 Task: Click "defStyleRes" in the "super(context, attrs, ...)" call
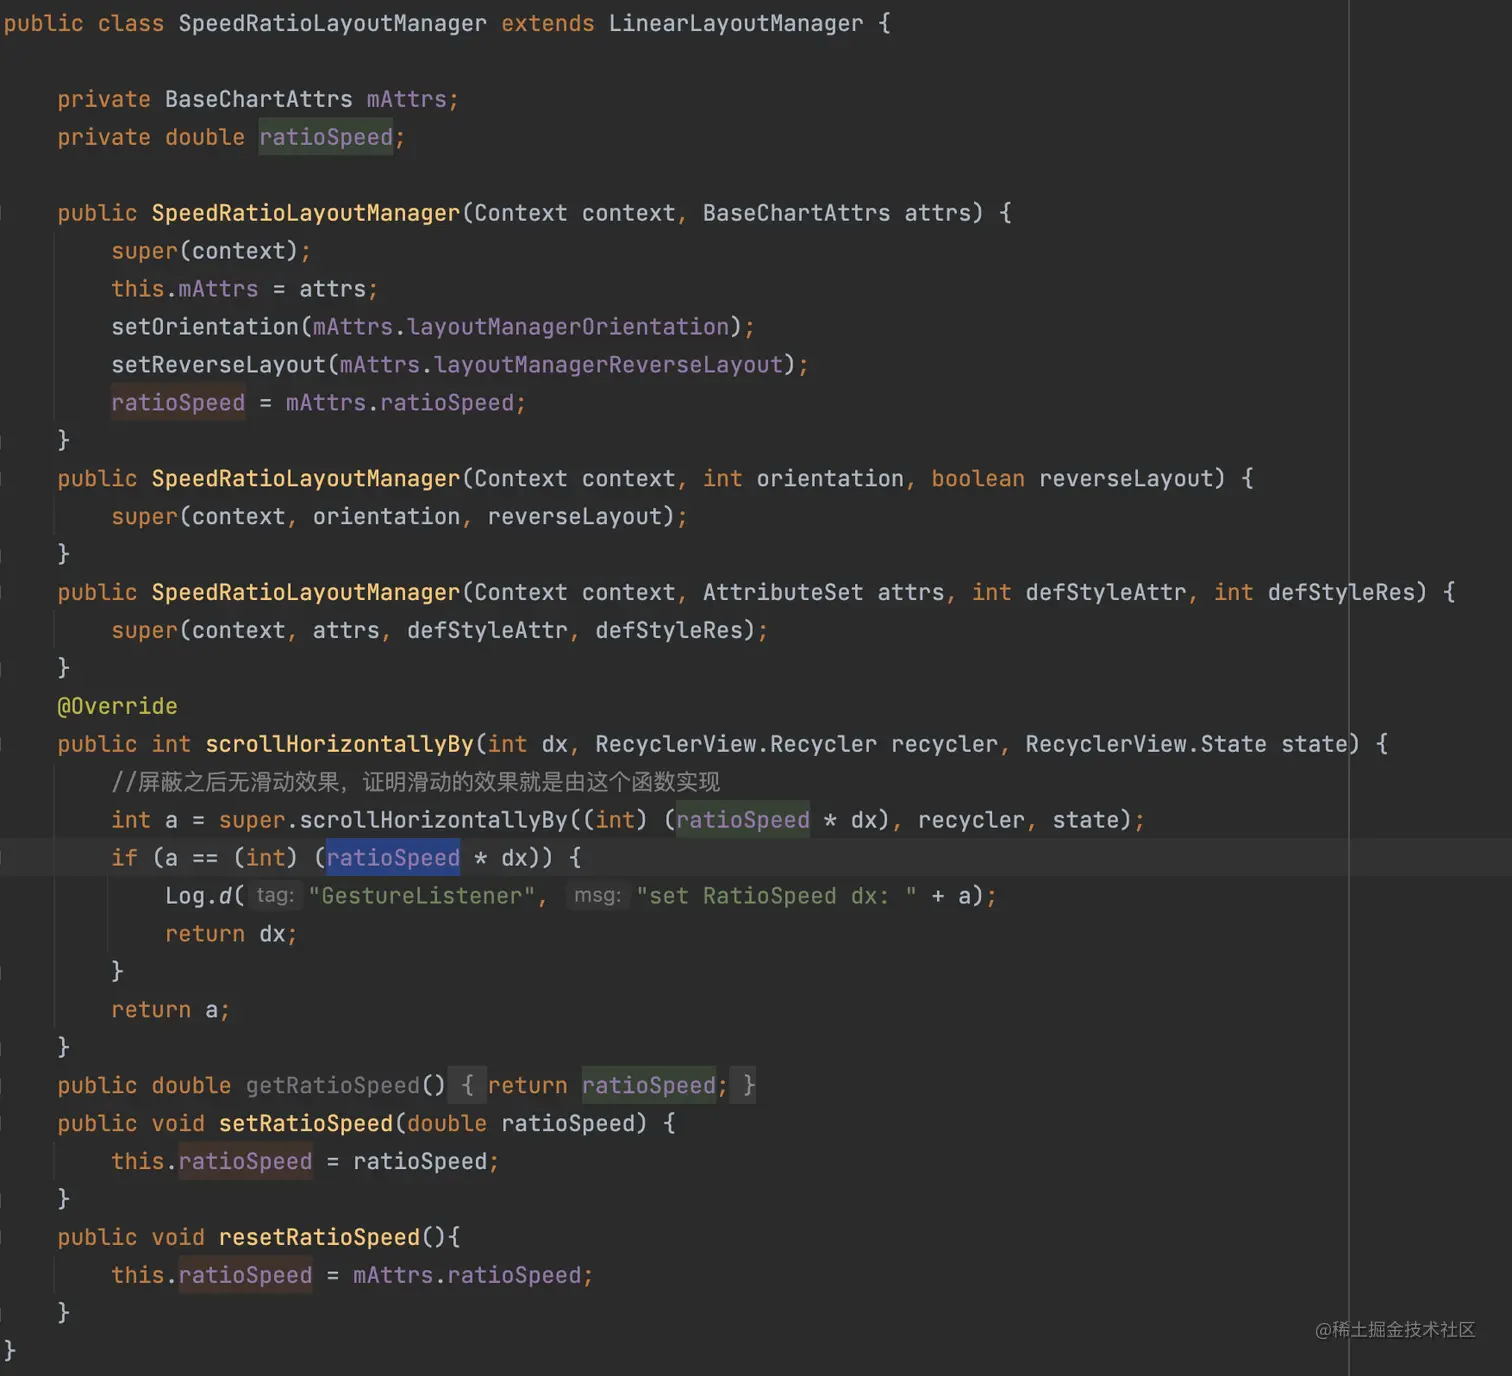click(x=669, y=631)
